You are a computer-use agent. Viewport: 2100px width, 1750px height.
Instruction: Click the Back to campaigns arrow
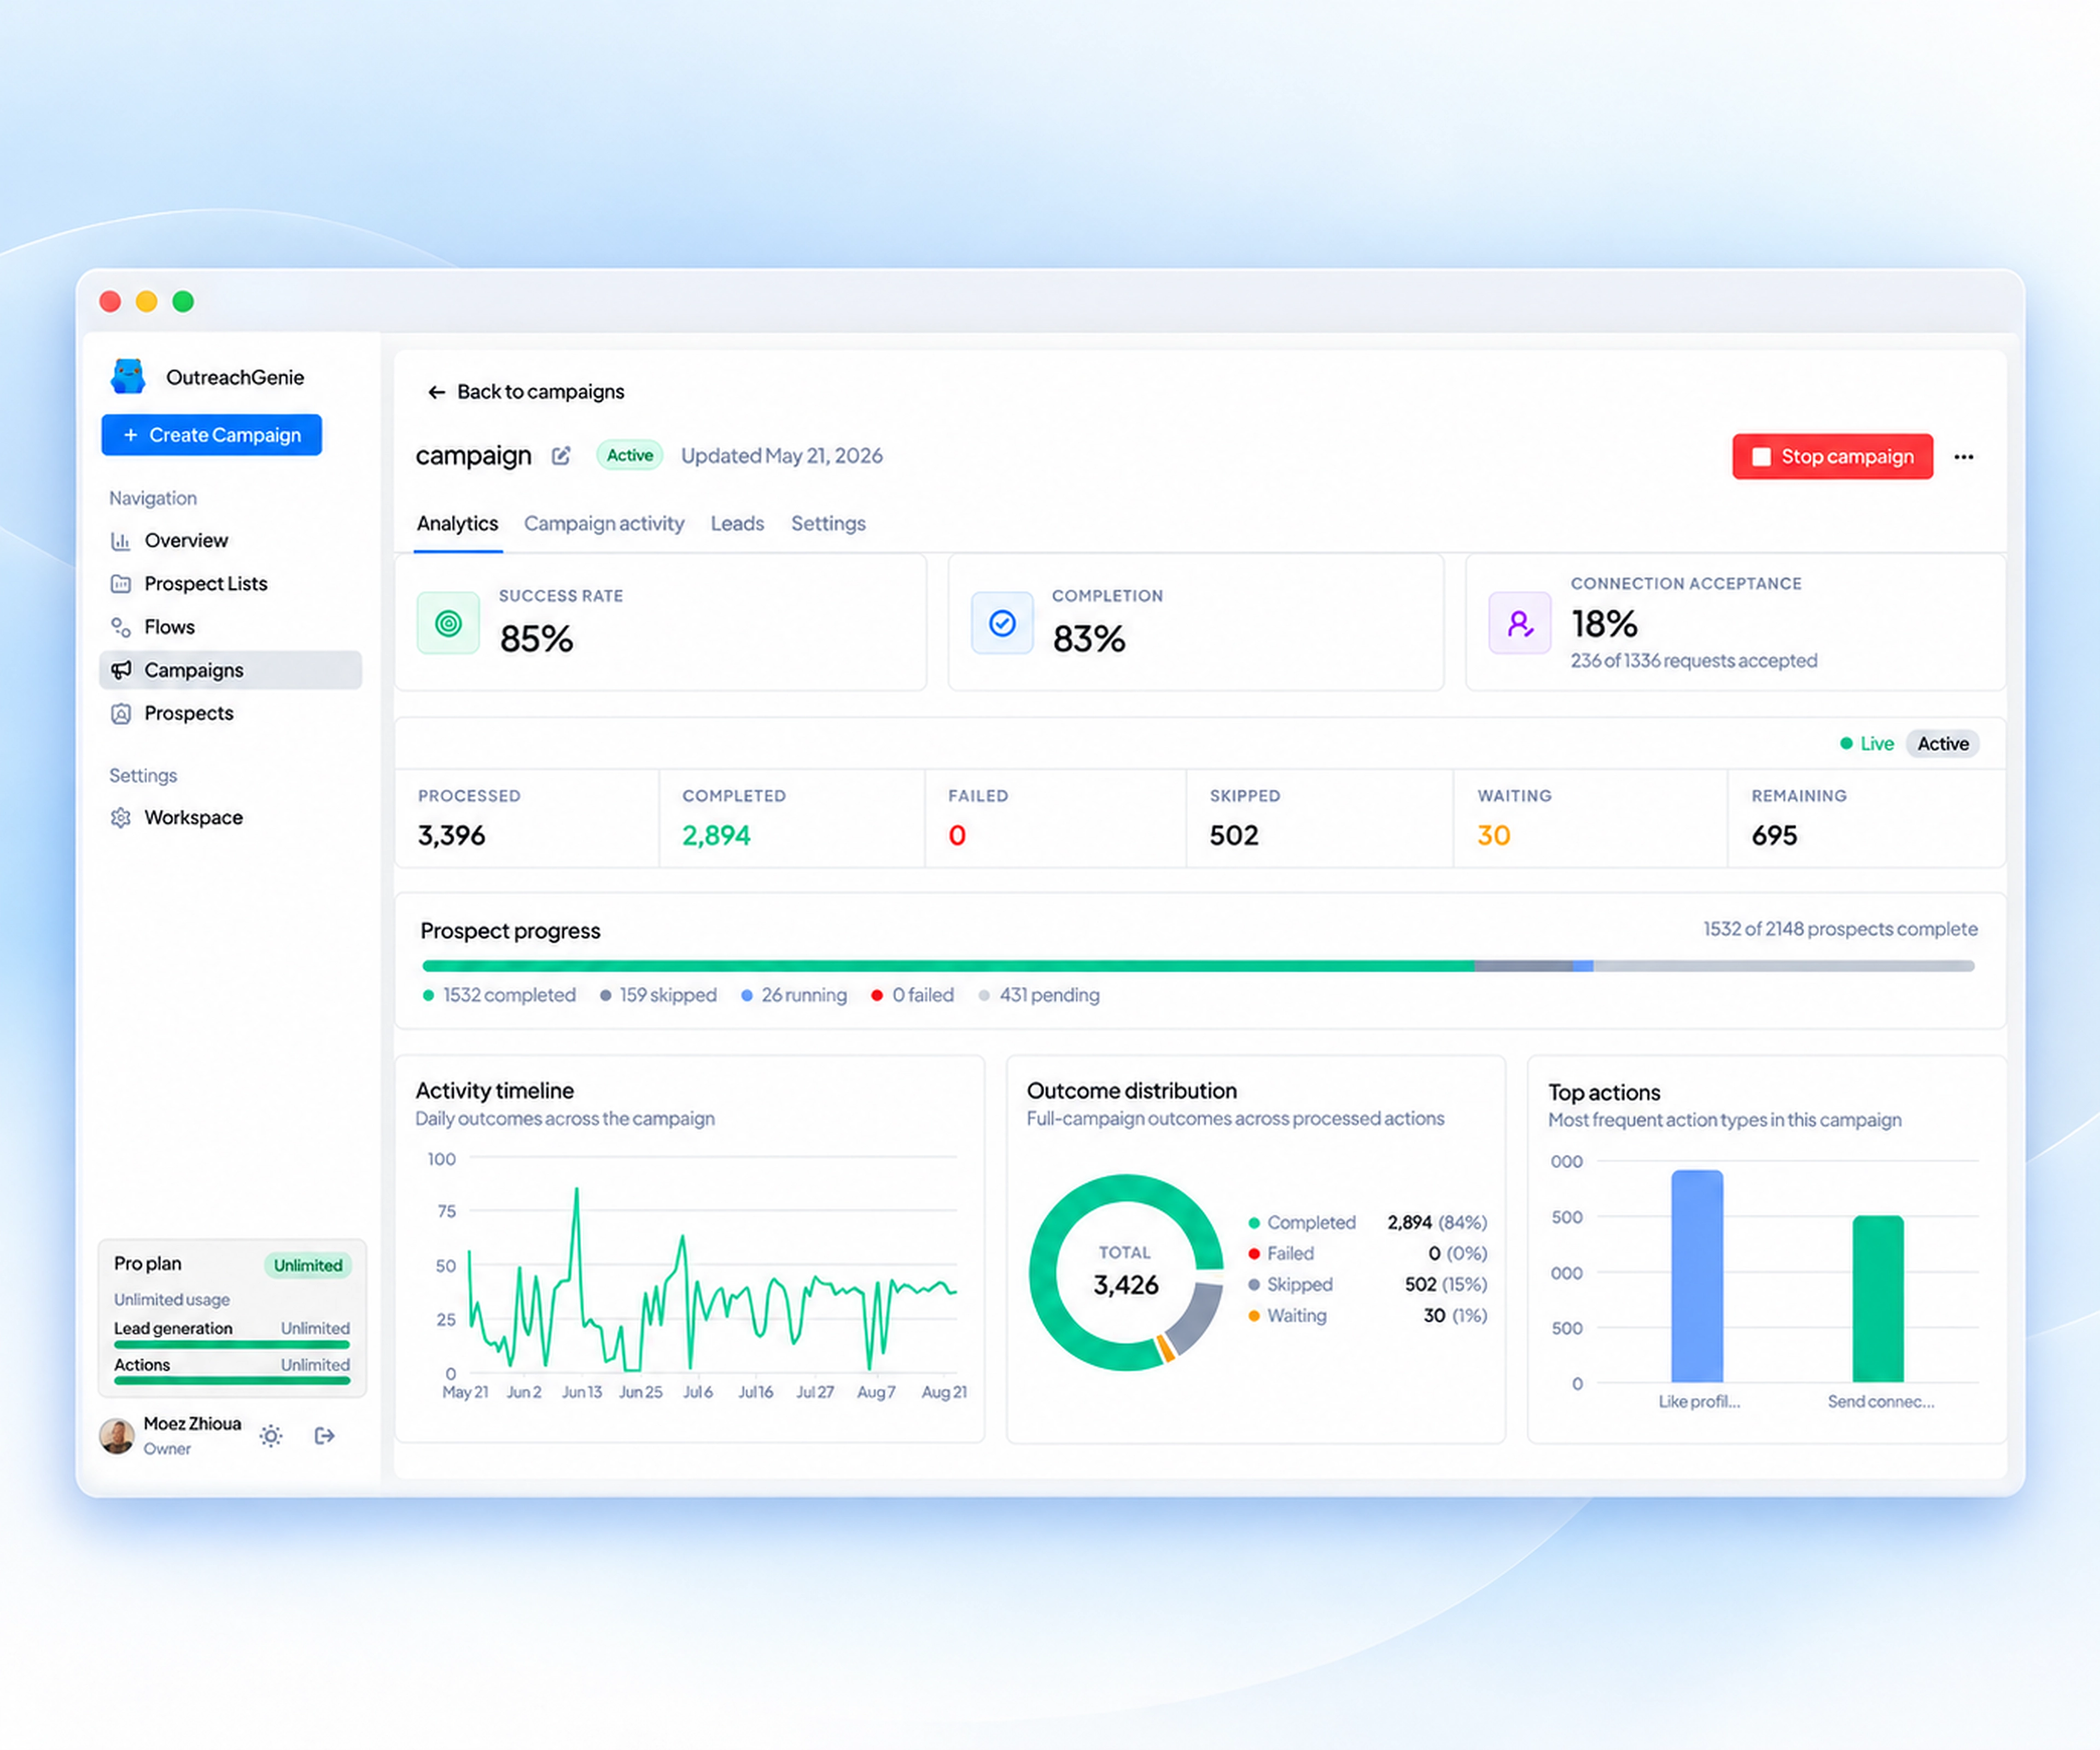tap(436, 392)
